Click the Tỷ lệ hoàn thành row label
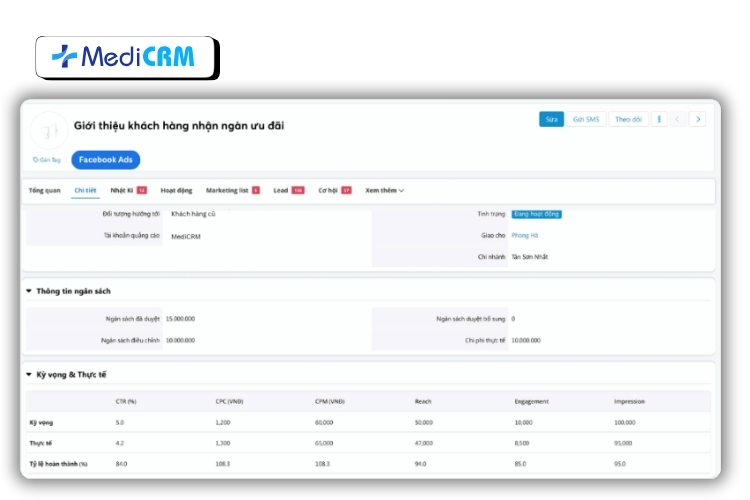The image size is (750, 500). click(x=58, y=464)
